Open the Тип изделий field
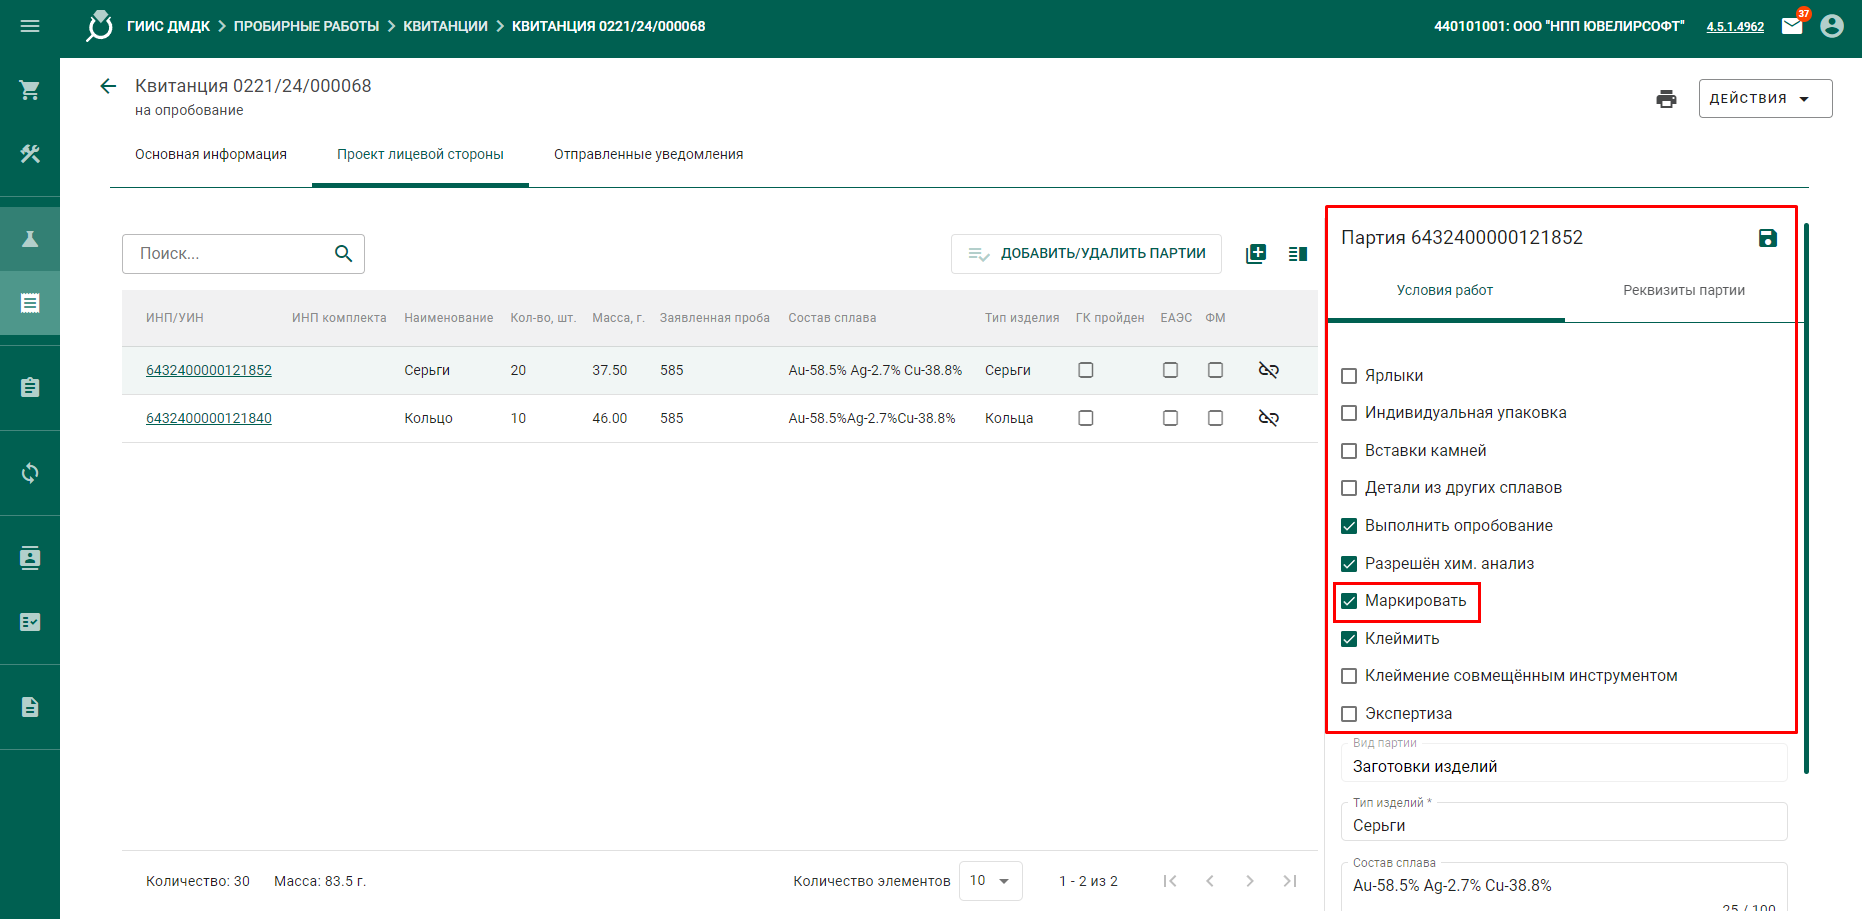Screen dimensions: 1862x919 1563,821
